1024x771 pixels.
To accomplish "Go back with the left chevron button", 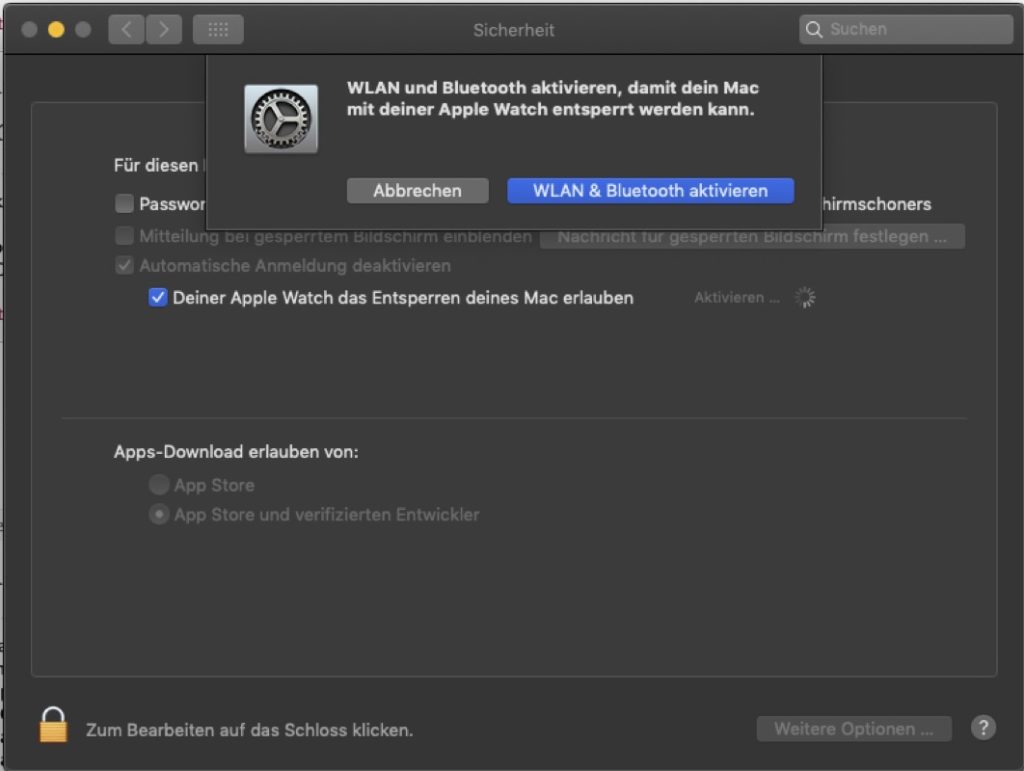I will (126, 29).
